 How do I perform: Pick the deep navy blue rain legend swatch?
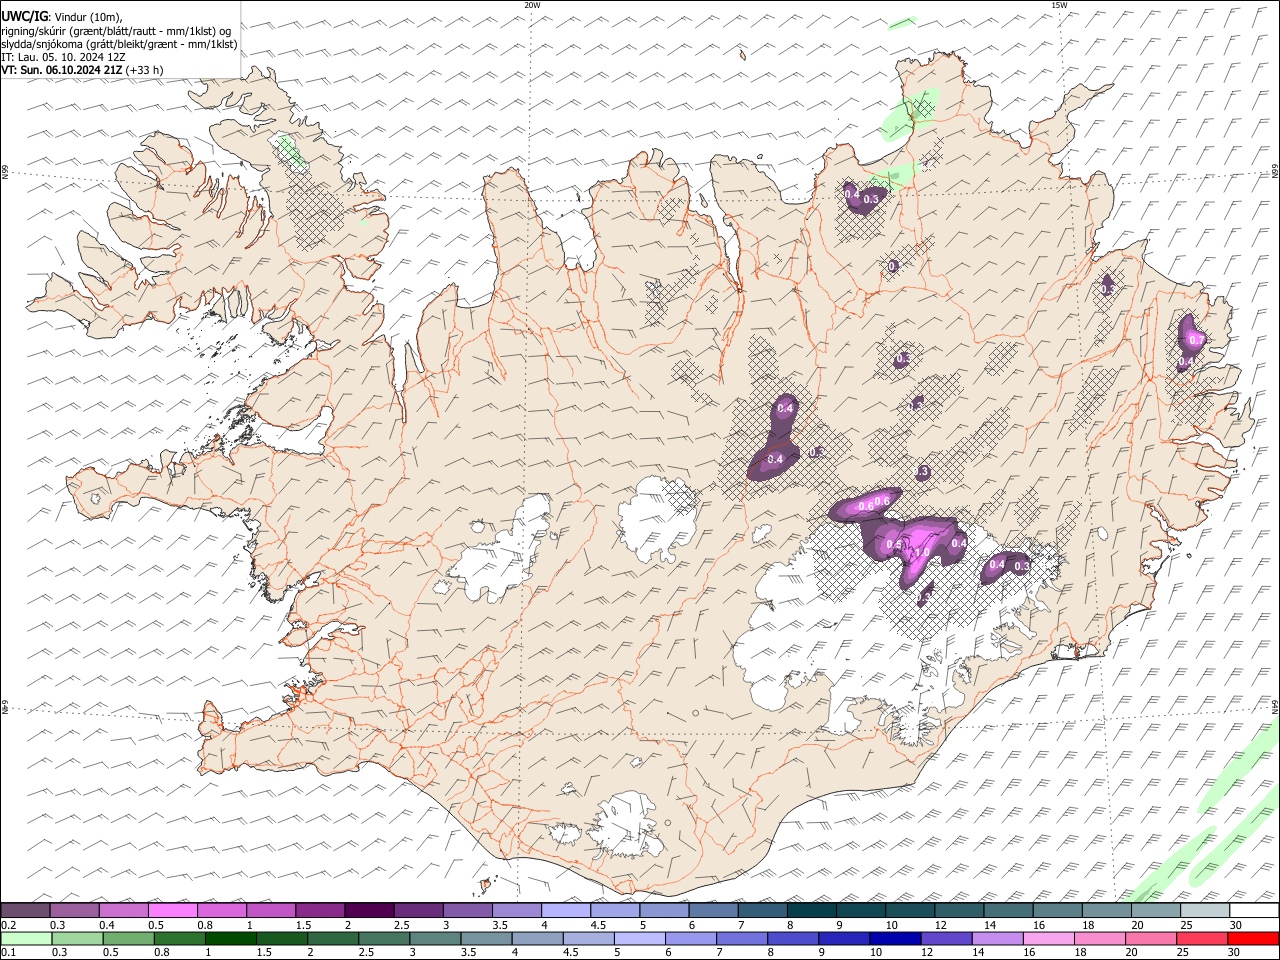(x=895, y=938)
